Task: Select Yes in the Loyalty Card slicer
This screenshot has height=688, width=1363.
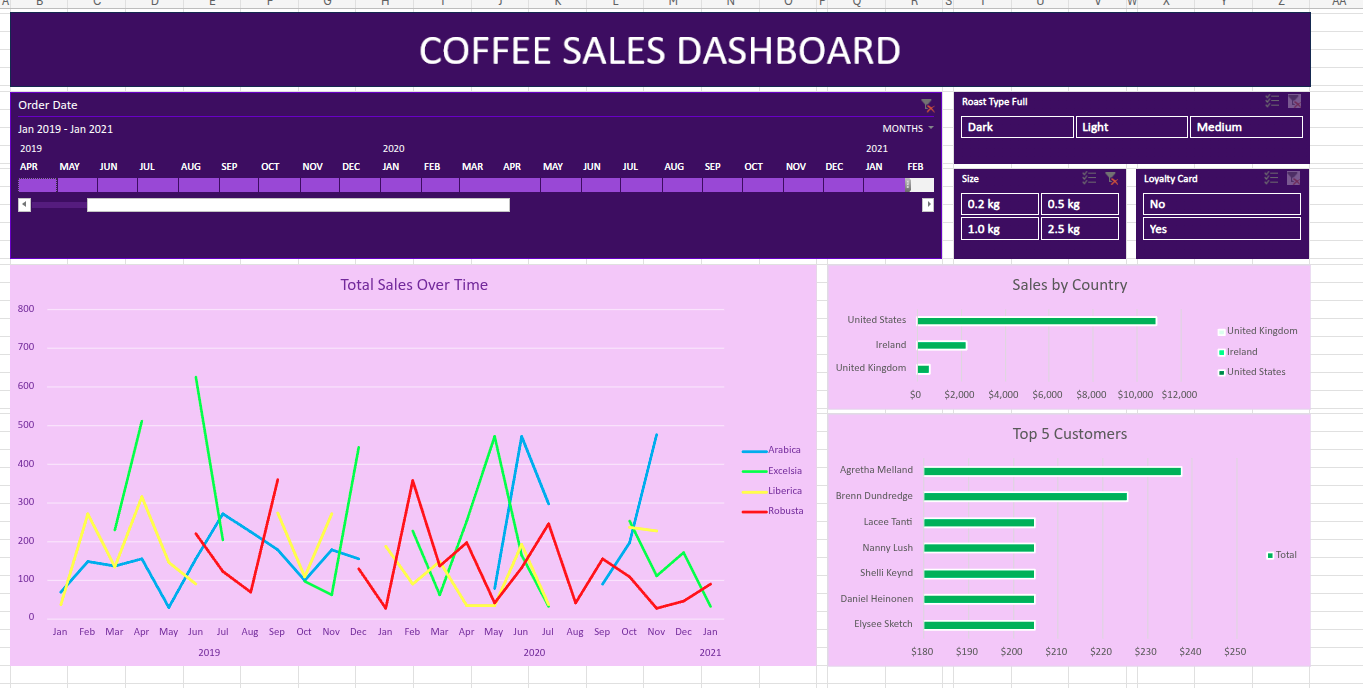Action: tap(1221, 228)
